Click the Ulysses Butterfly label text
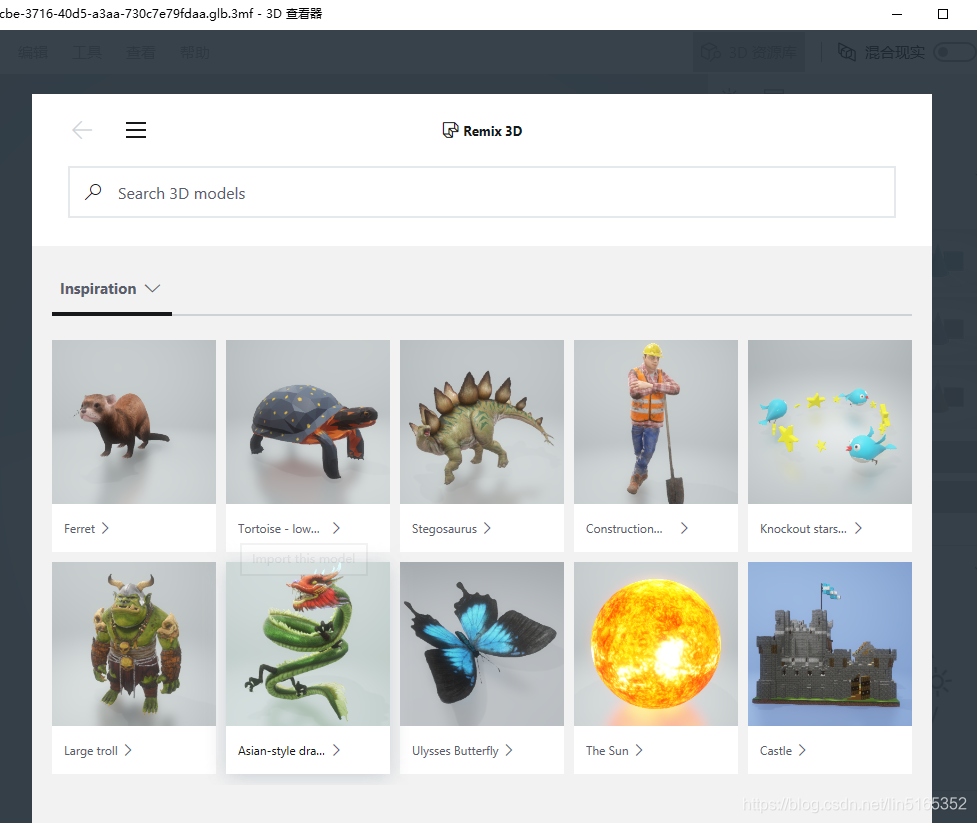The width and height of the screenshot is (977, 823). (455, 751)
